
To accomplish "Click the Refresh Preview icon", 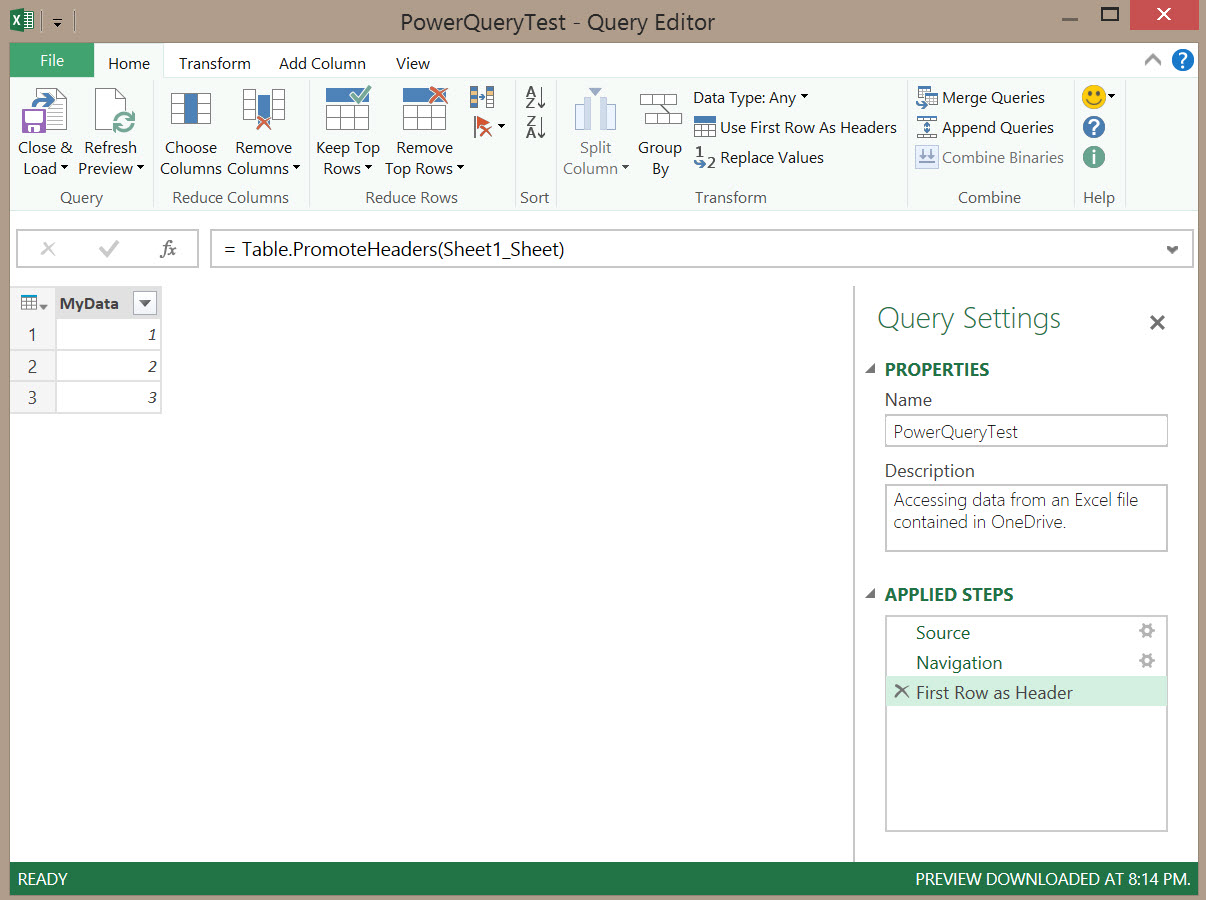I will (x=114, y=110).
